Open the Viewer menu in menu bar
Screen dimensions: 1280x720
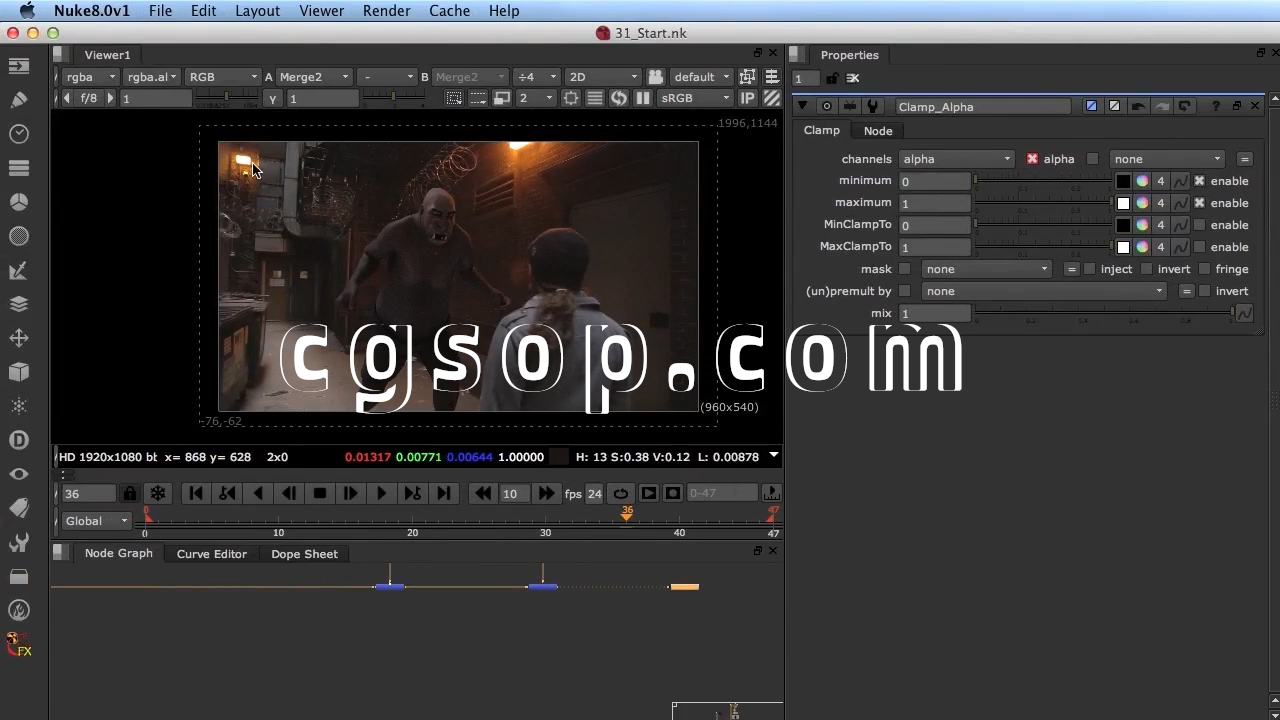click(321, 11)
